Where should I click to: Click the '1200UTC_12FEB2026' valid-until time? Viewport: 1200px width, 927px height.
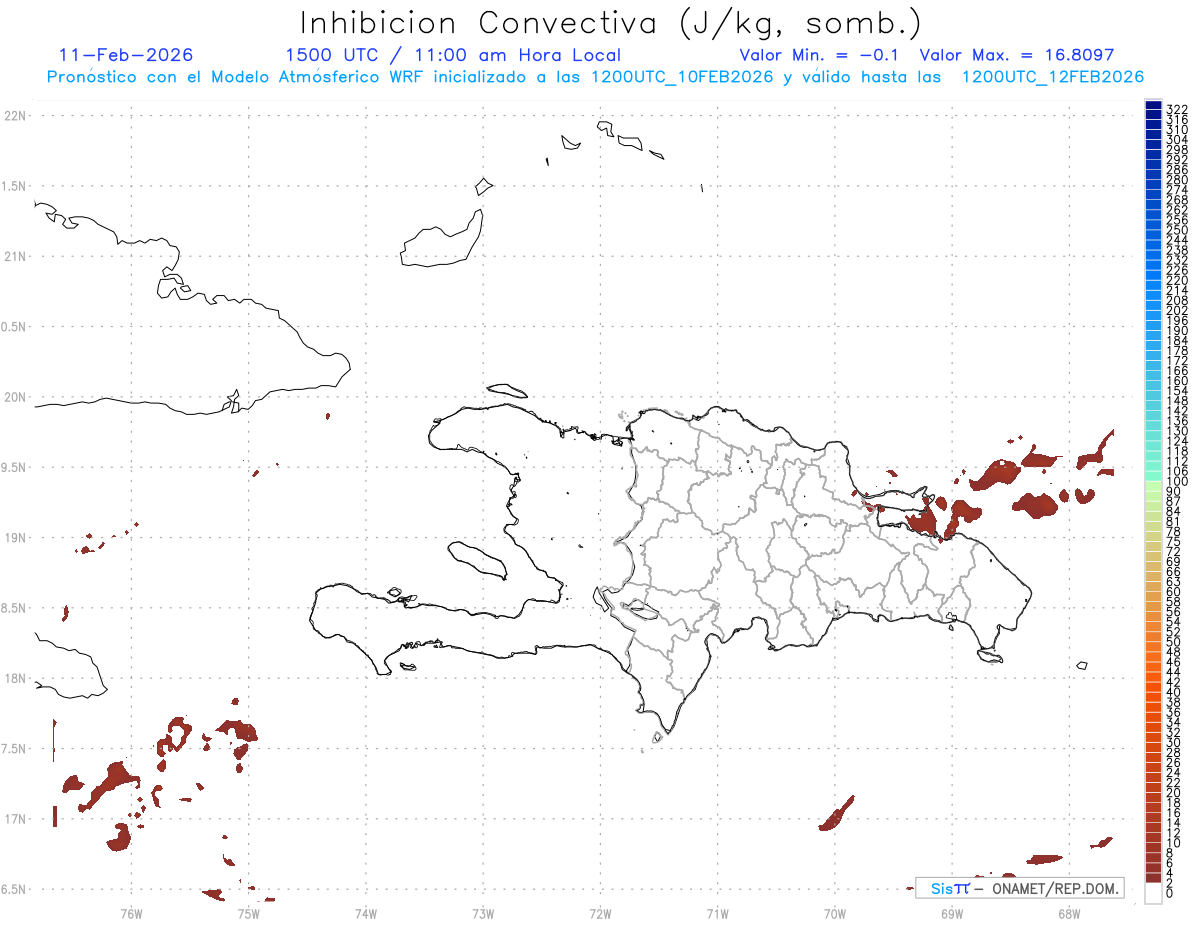[x=1052, y=76]
